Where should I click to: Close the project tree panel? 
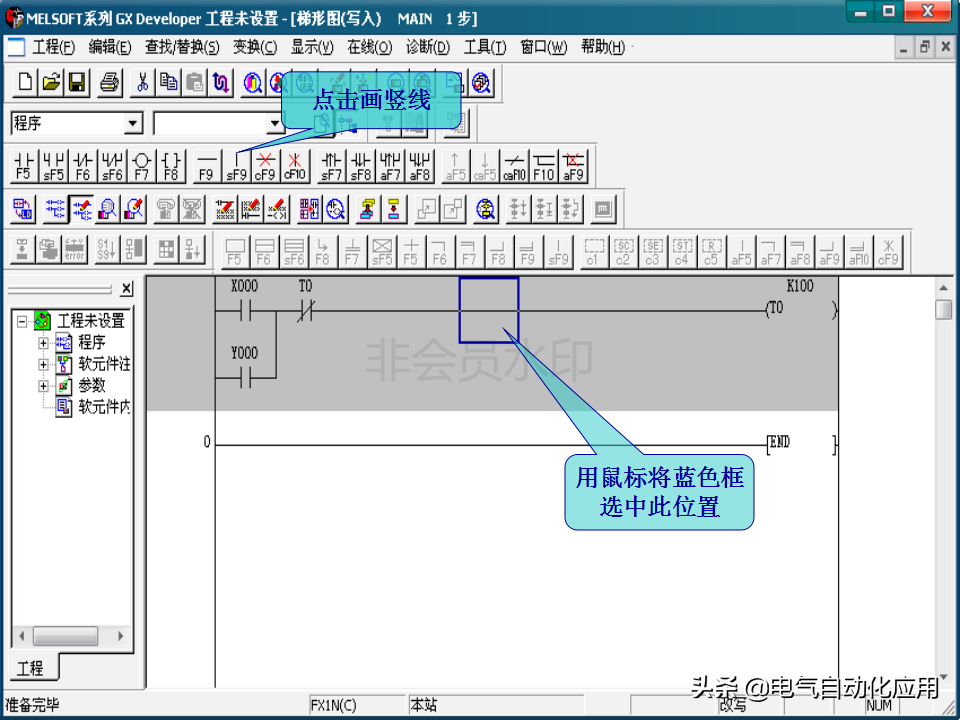click(126, 288)
